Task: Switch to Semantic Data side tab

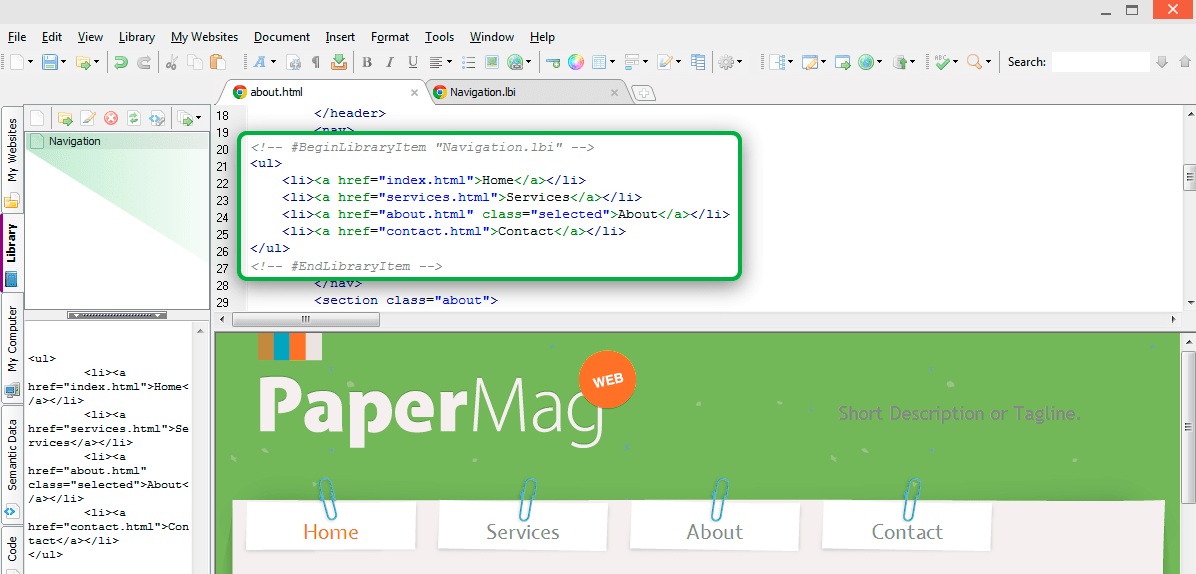Action: 11,466
